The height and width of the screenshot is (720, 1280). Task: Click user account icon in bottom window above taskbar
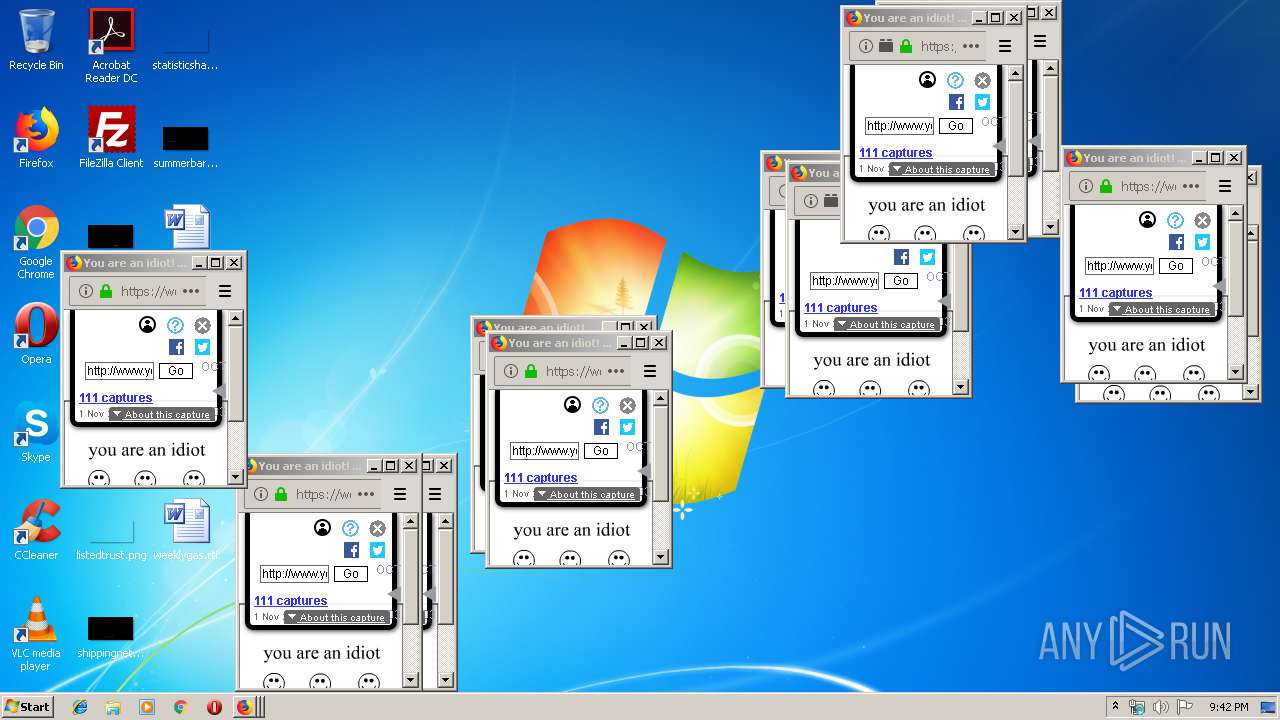[322, 528]
